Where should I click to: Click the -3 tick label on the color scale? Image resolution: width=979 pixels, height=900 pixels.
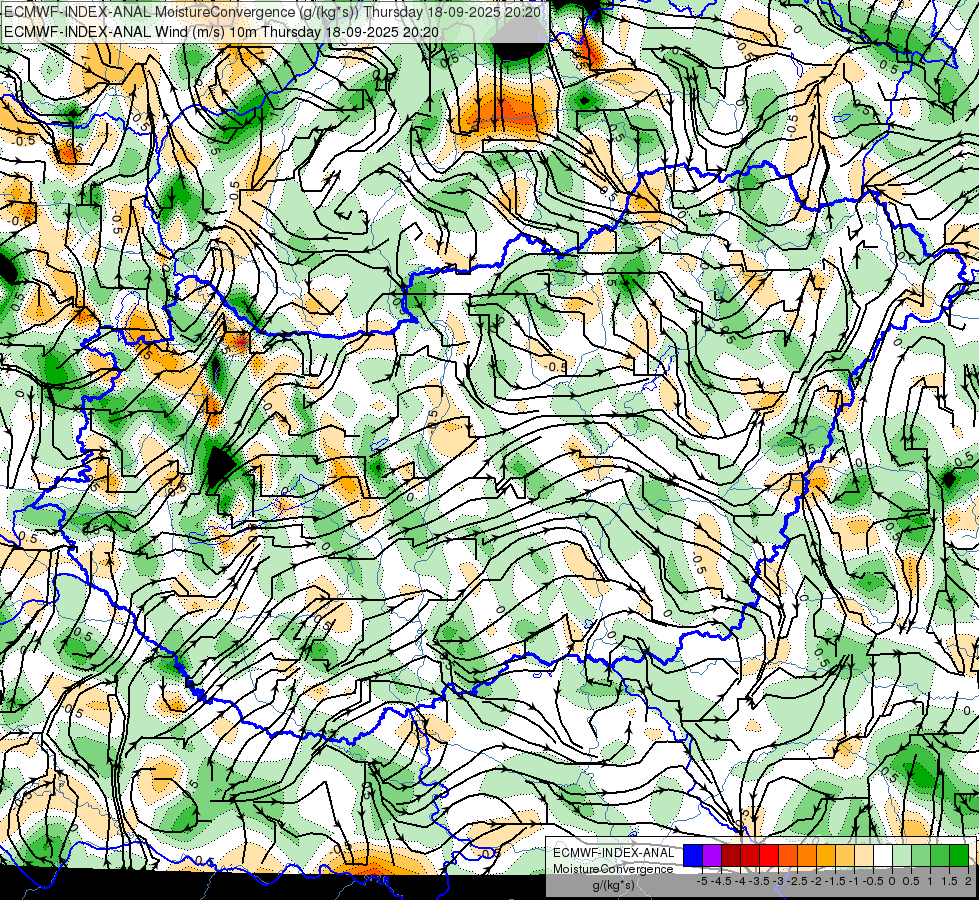[778, 881]
